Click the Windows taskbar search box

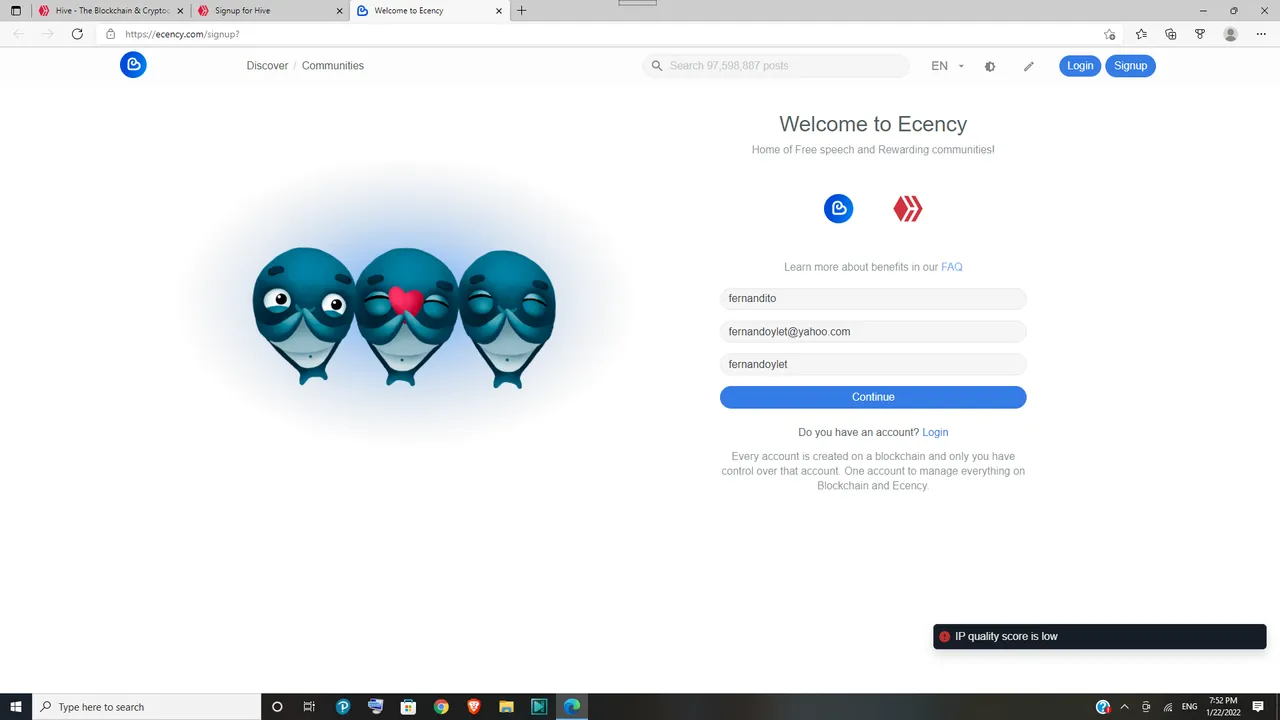pos(146,706)
